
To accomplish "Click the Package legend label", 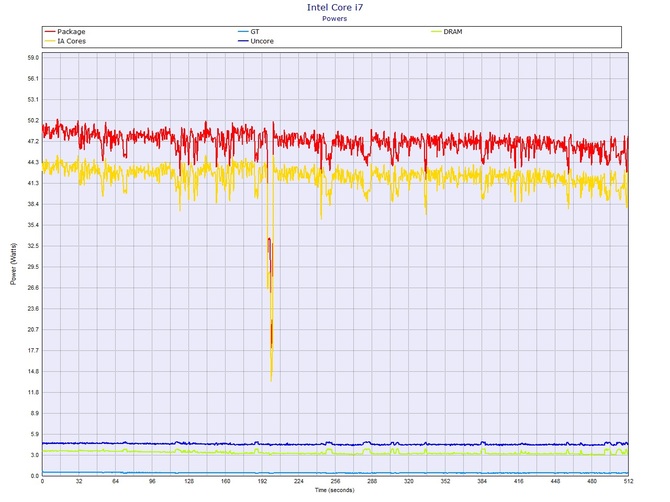I will pos(71,32).
